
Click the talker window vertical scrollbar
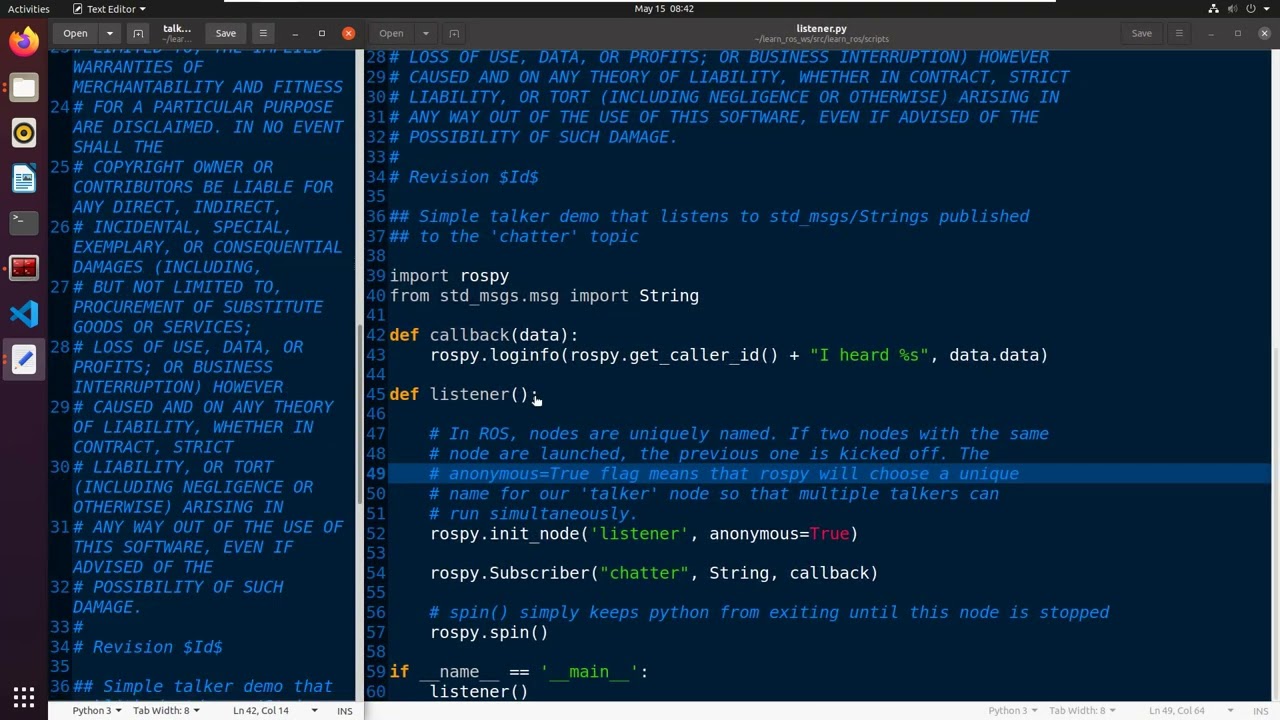coord(359,415)
